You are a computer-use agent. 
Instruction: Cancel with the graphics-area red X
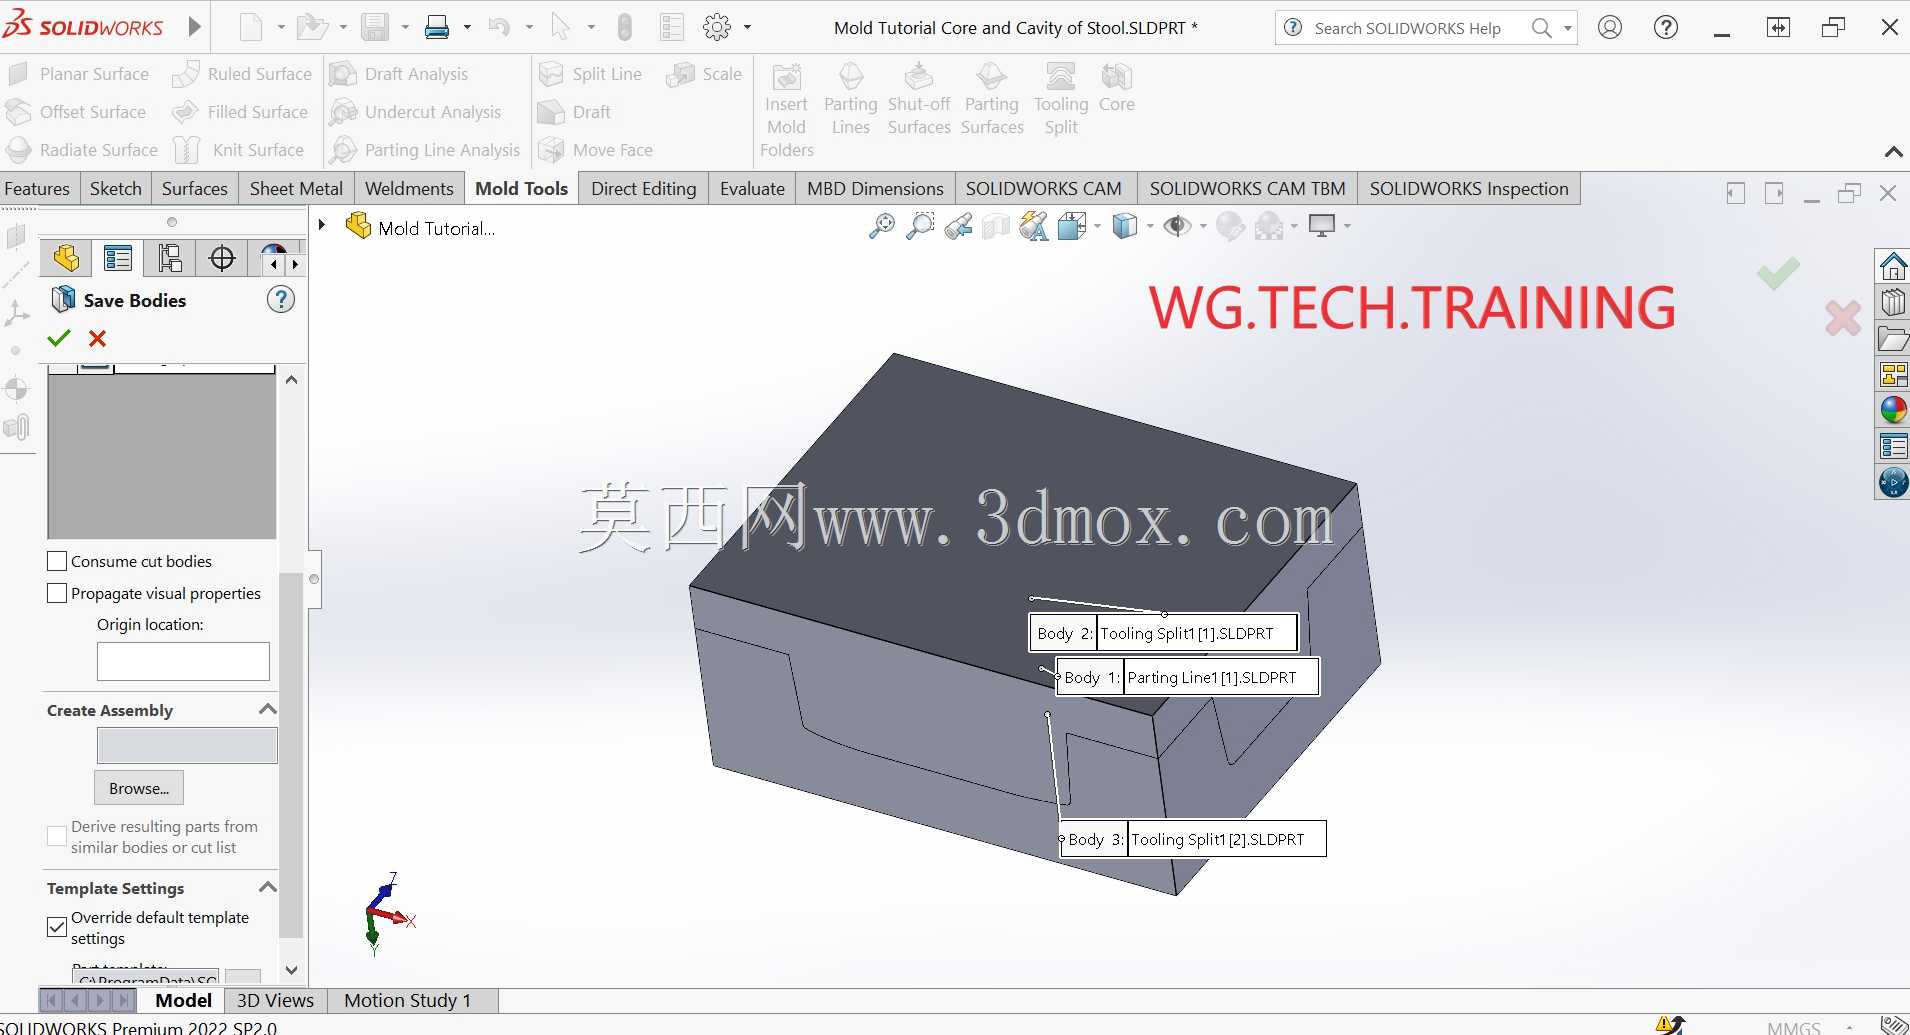1842,318
